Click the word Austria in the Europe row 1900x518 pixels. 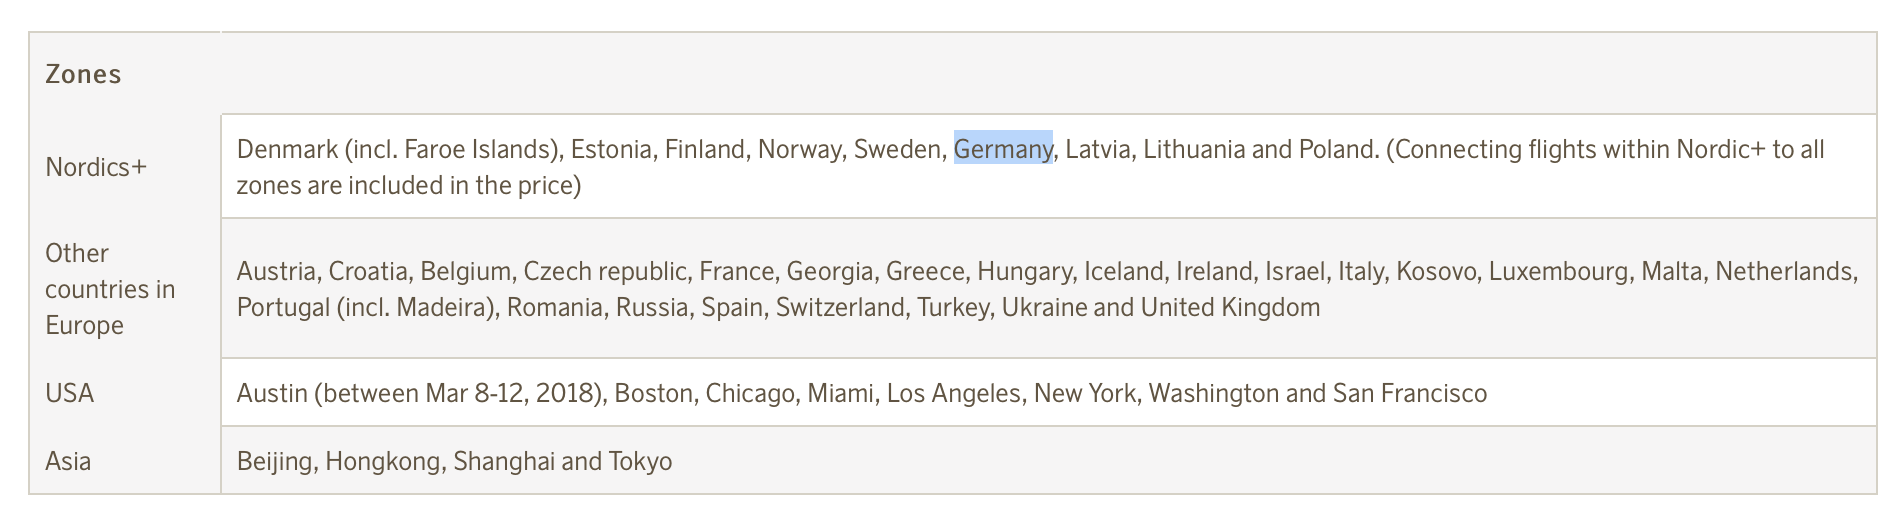point(276,271)
